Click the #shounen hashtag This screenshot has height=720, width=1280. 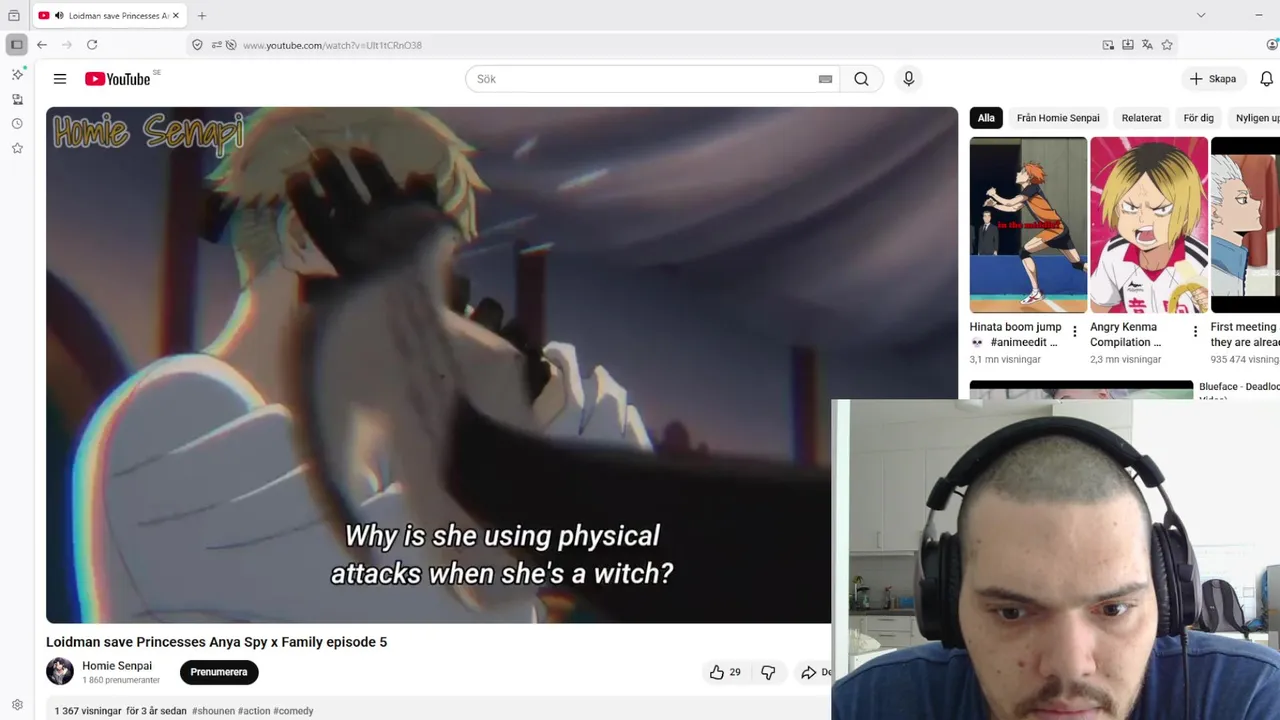(x=213, y=711)
